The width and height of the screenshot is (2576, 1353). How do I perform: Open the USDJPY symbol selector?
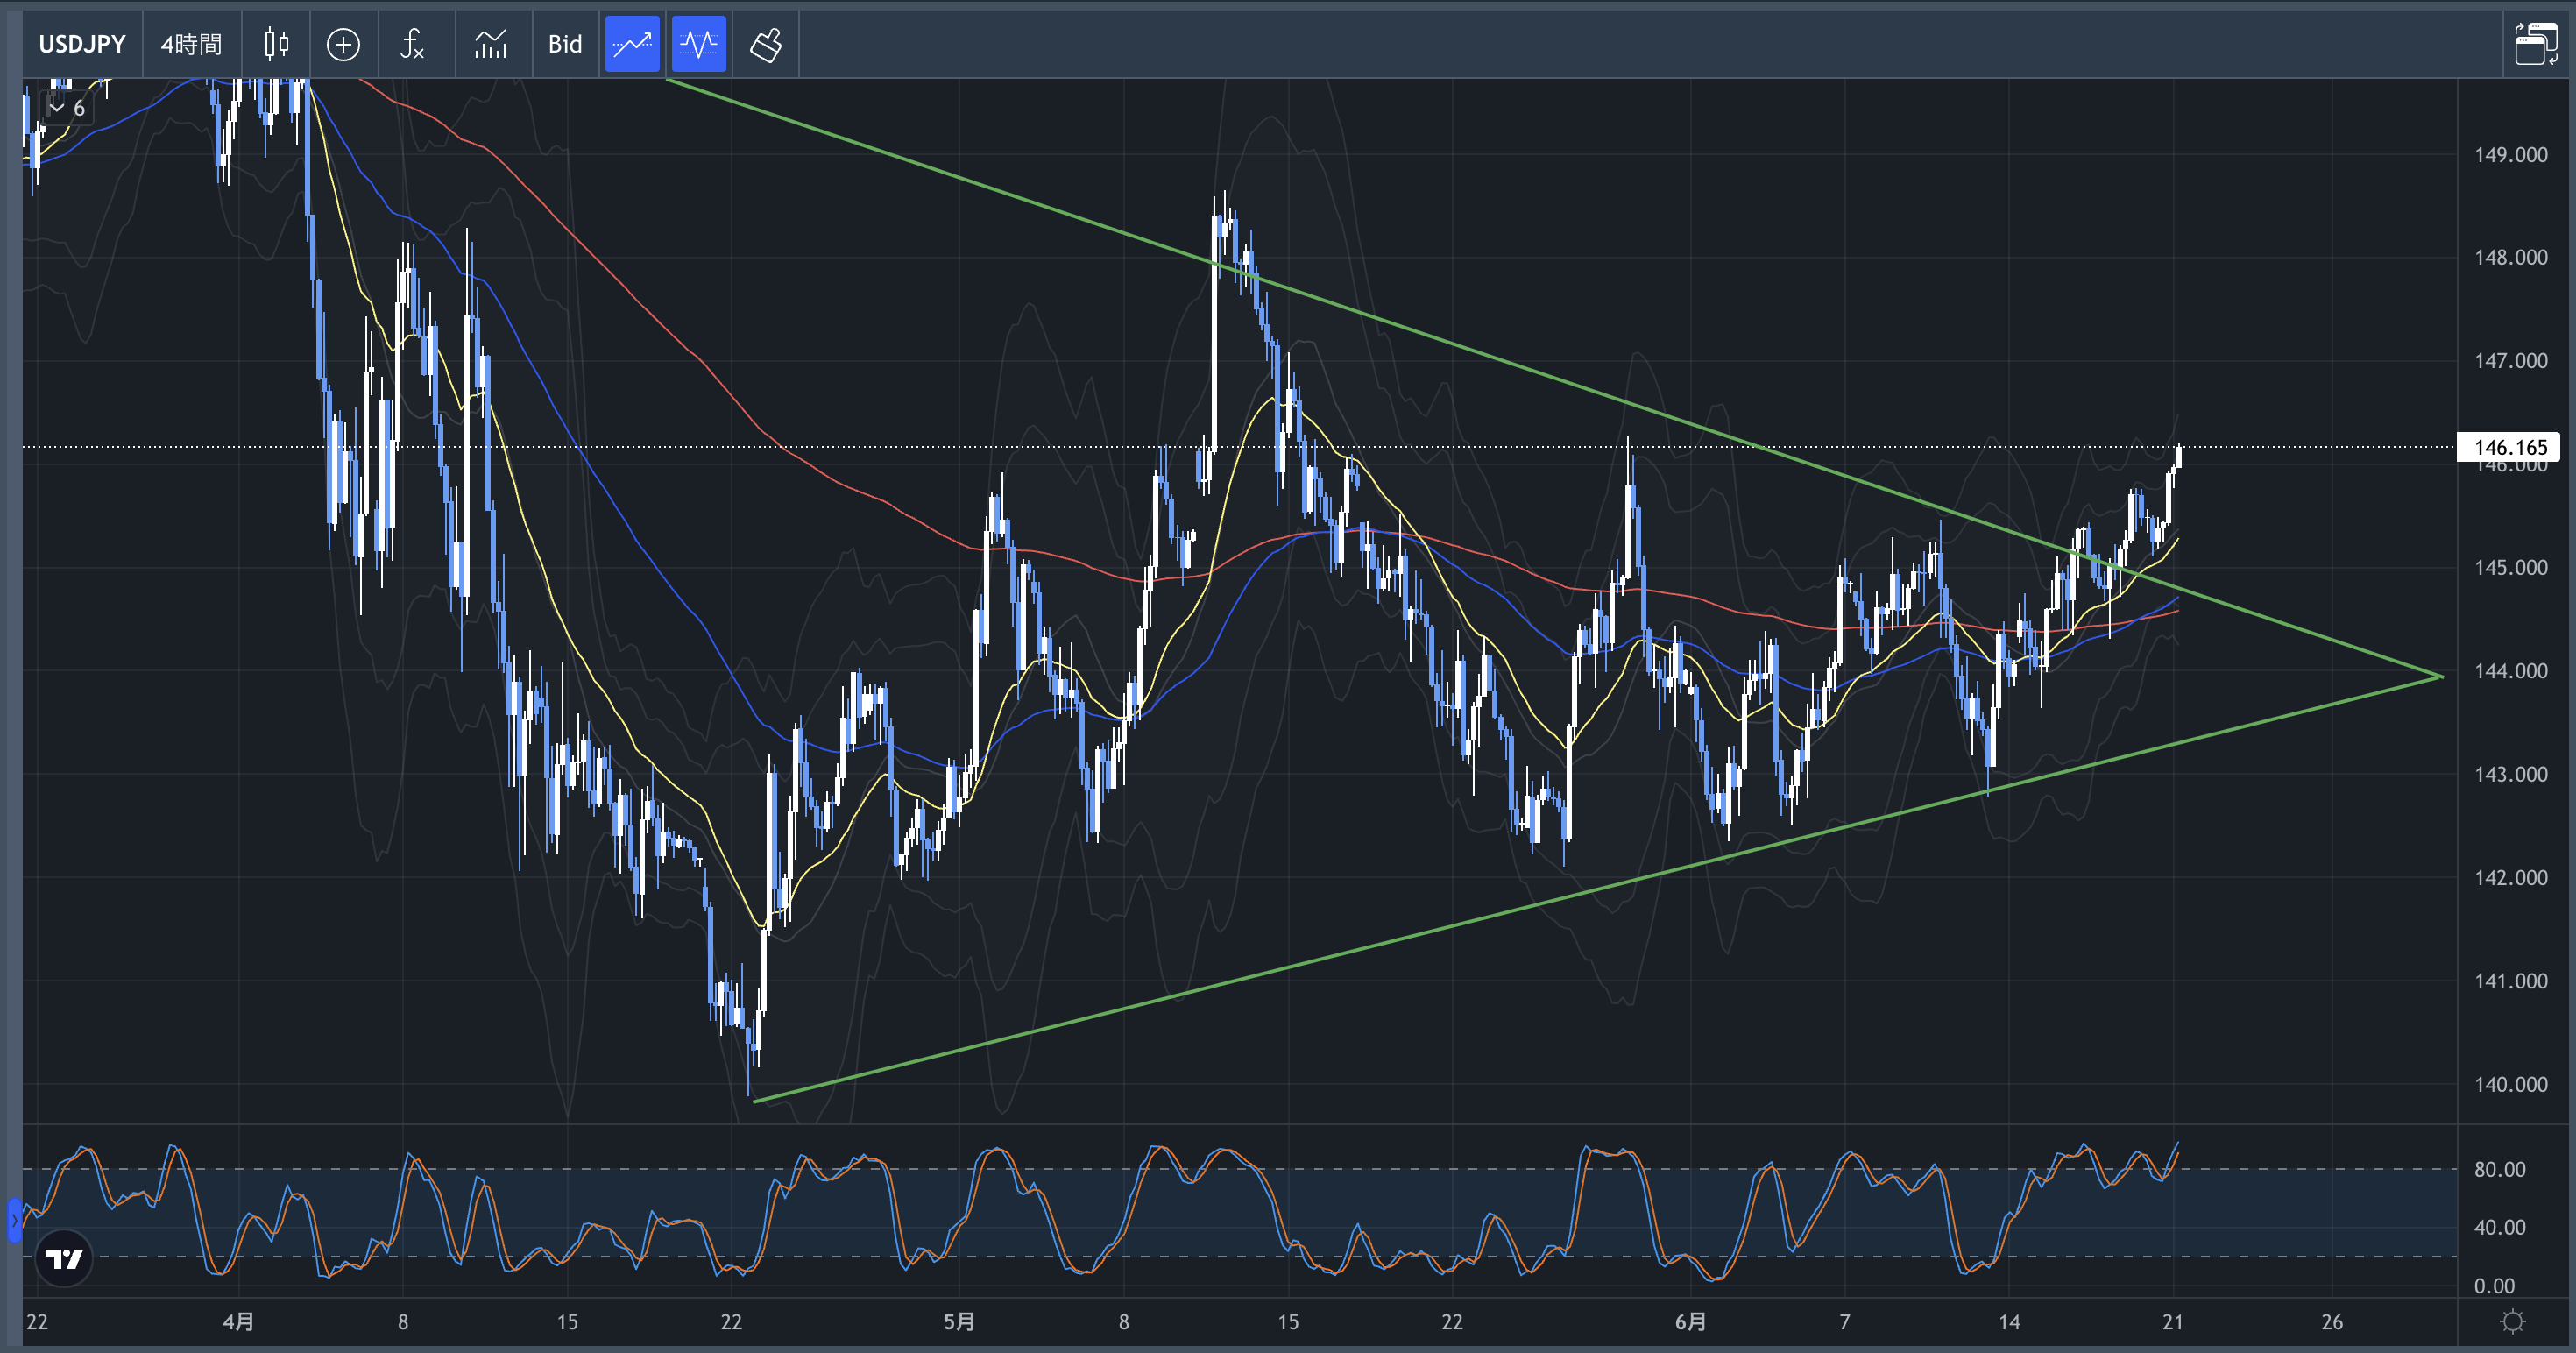pos(82,44)
